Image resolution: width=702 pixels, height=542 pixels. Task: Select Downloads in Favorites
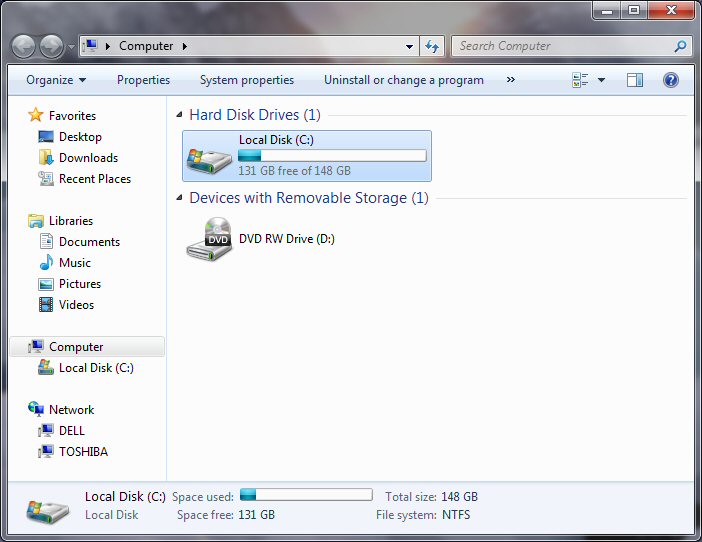(88, 158)
